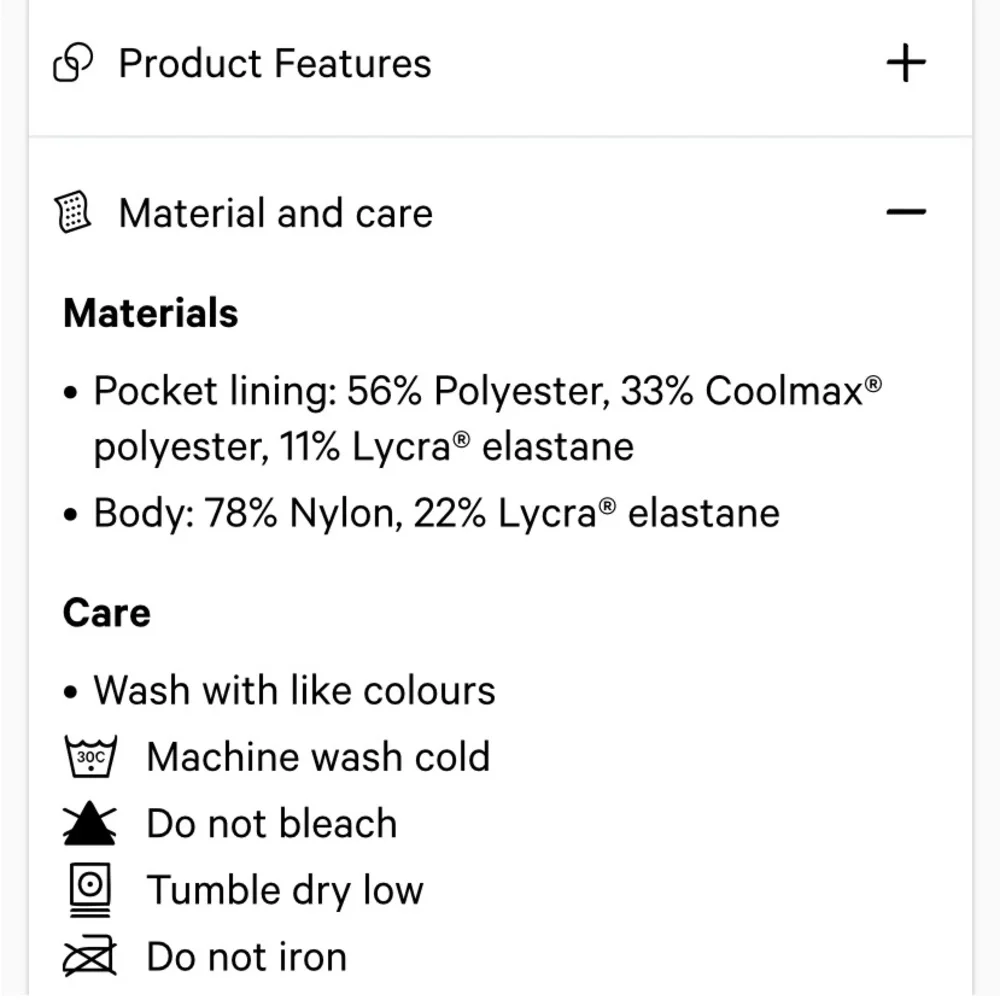This screenshot has height=1000, width=1000.
Task: Click the tumble dry low icon
Action: tap(90, 890)
